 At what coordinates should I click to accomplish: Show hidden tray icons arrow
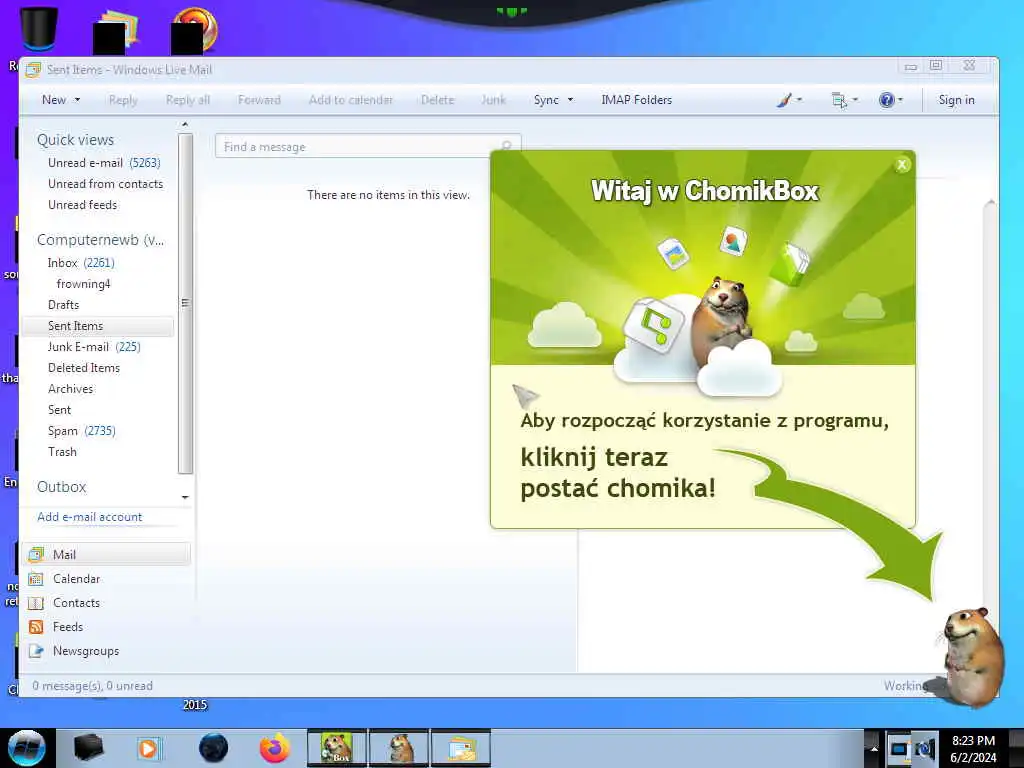pyautogui.click(x=874, y=748)
